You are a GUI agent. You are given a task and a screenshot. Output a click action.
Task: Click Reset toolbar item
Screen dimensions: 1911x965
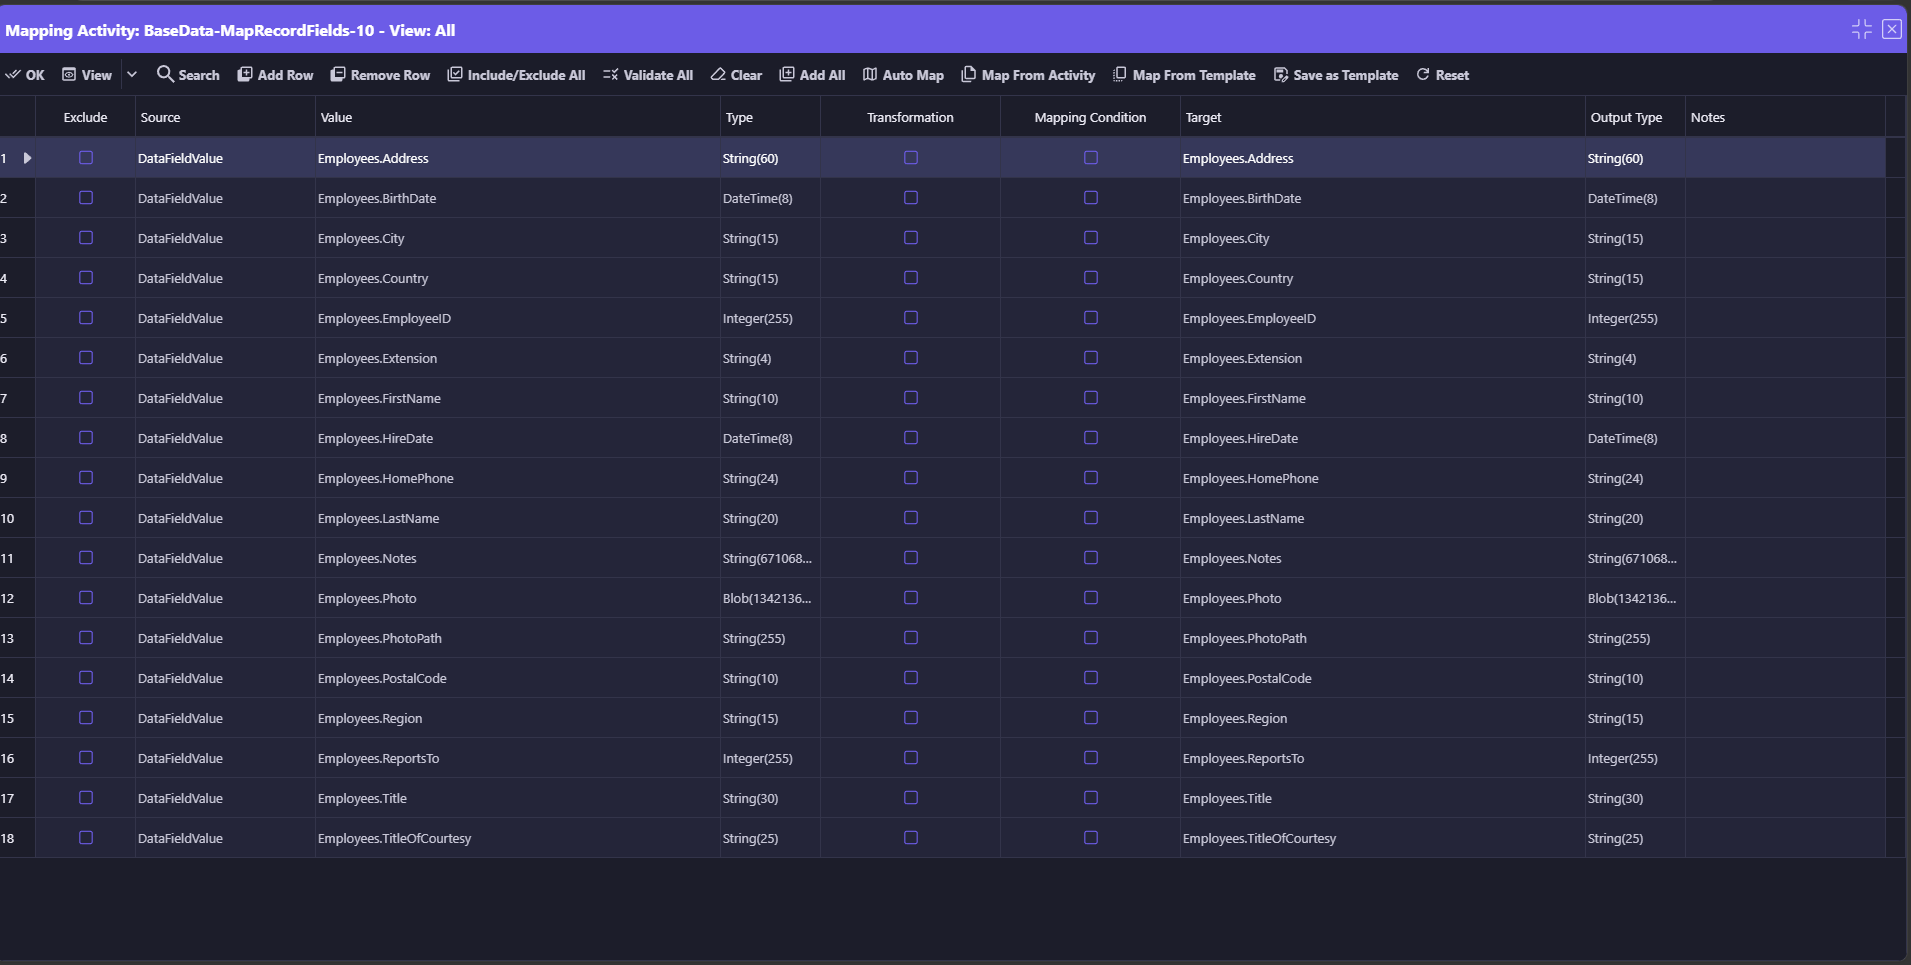pos(1442,75)
